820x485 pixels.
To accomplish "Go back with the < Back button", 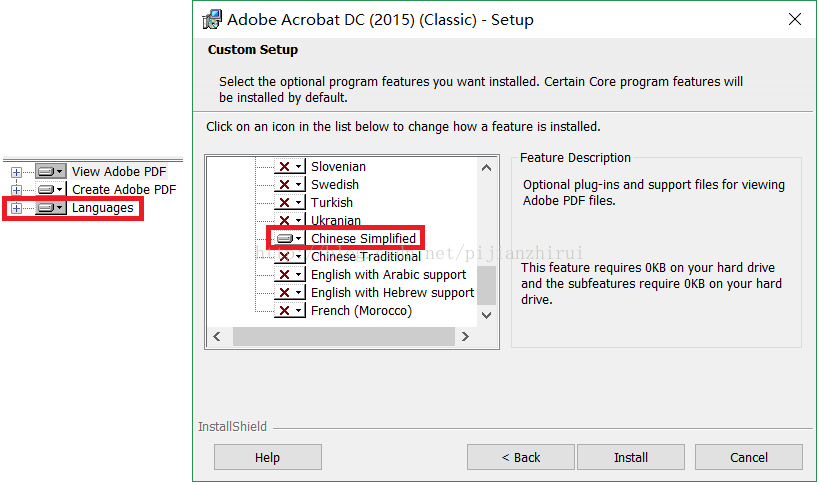I will pyautogui.click(x=521, y=457).
